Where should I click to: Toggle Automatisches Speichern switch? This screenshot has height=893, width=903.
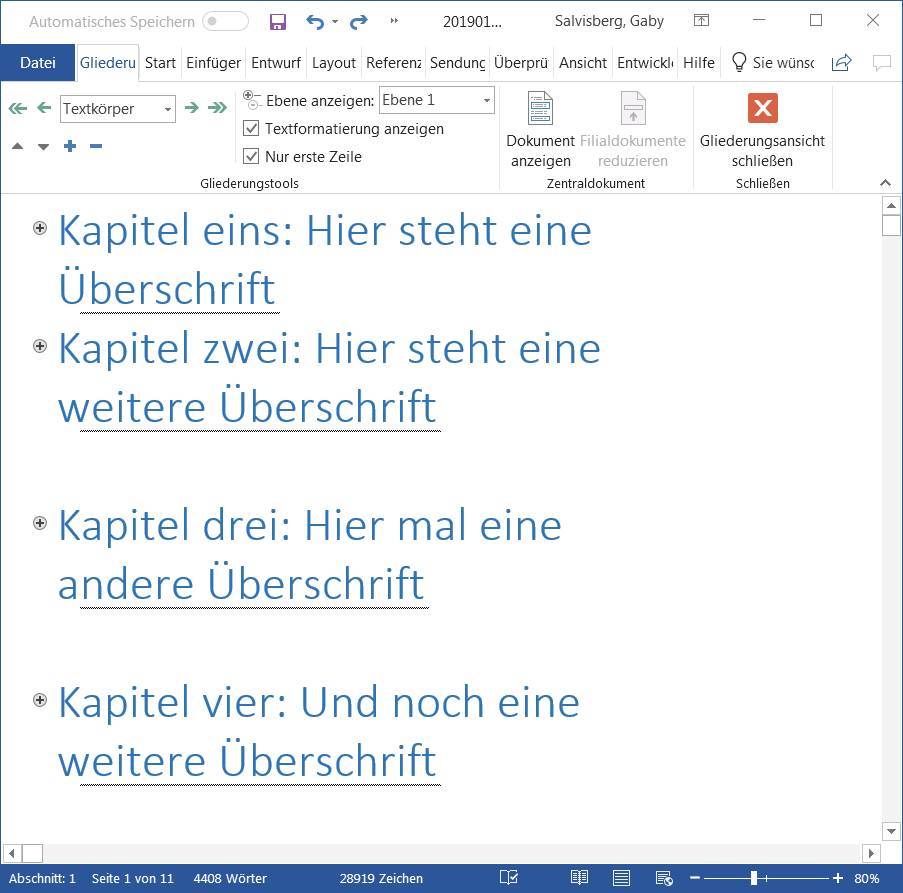[x=225, y=21]
